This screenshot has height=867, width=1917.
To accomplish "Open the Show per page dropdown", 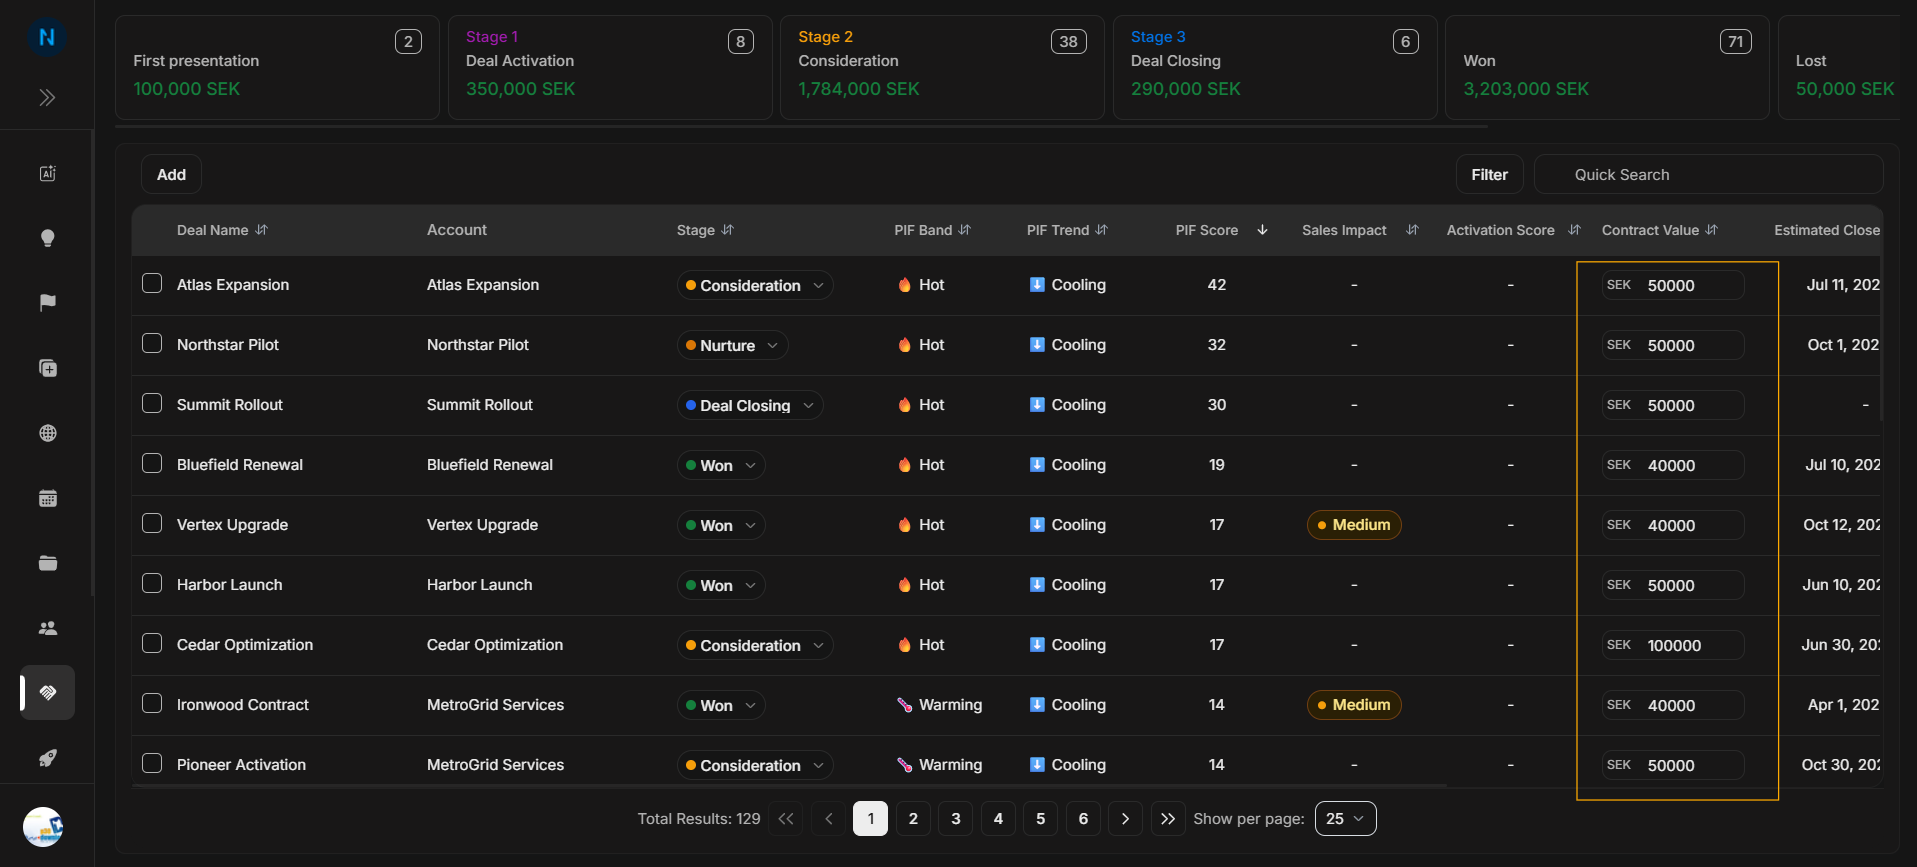I will coord(1345,818).
